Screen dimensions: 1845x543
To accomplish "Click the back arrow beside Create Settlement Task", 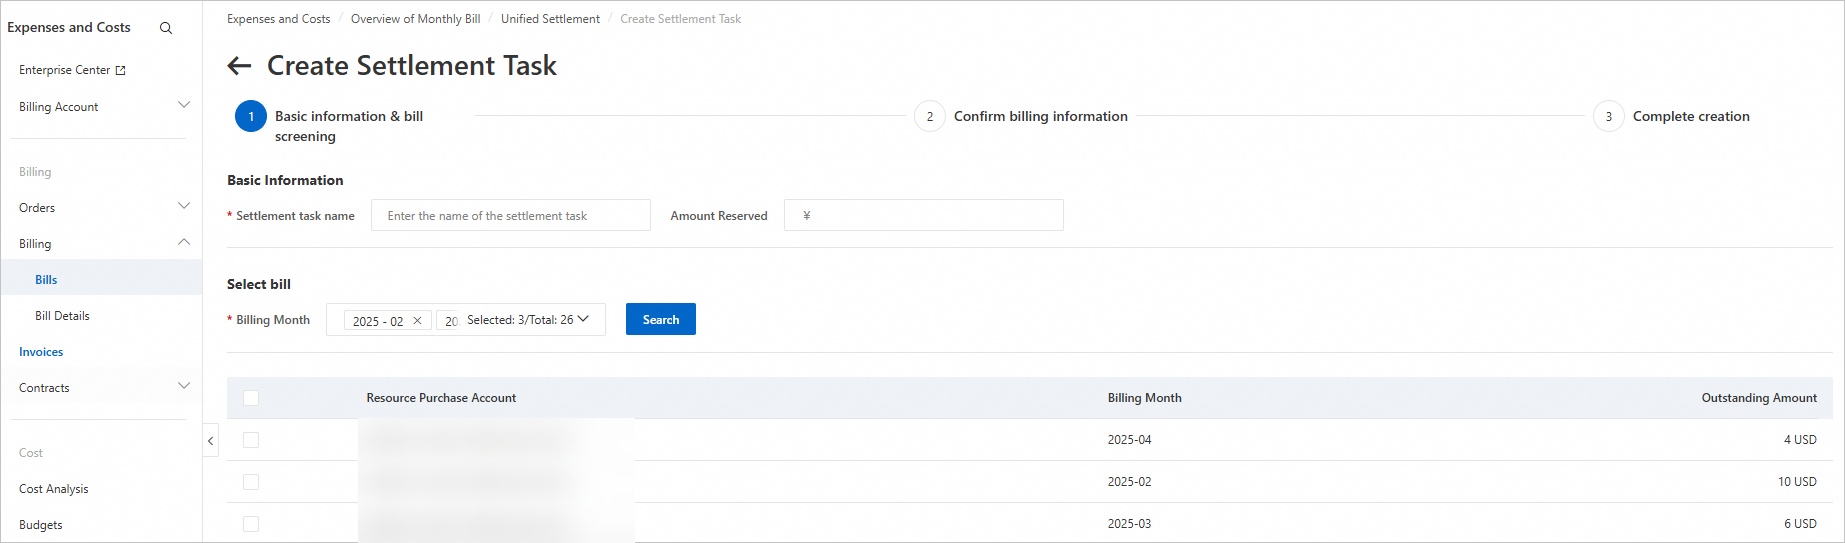I will click(x=239, y=66).
